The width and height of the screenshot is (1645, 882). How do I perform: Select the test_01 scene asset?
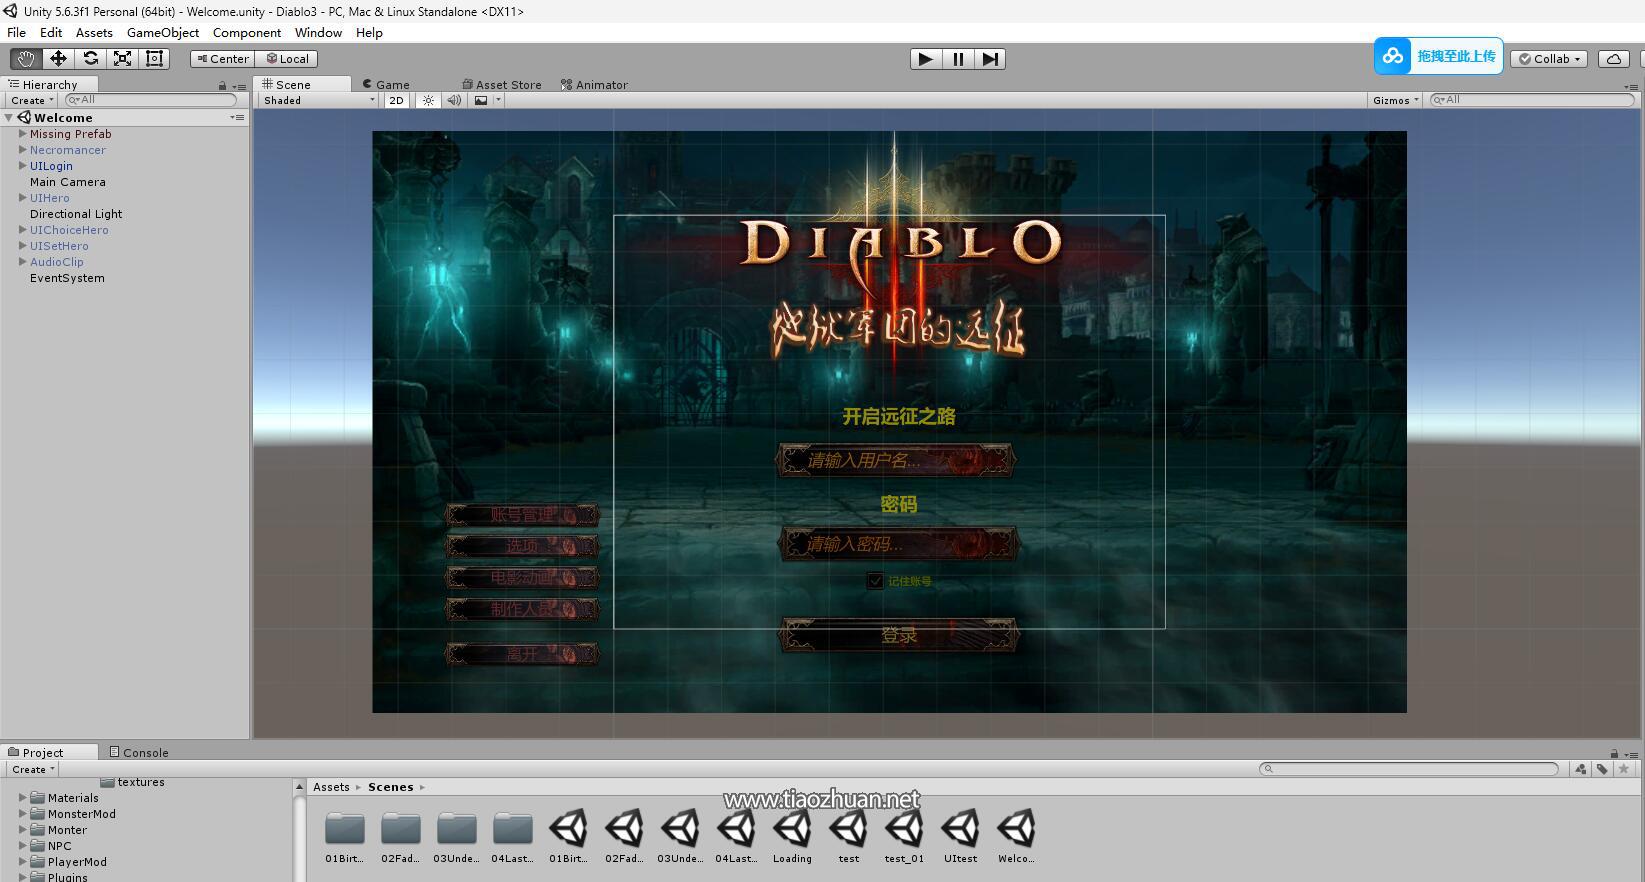pyautogui.click(x=904, y=836)
